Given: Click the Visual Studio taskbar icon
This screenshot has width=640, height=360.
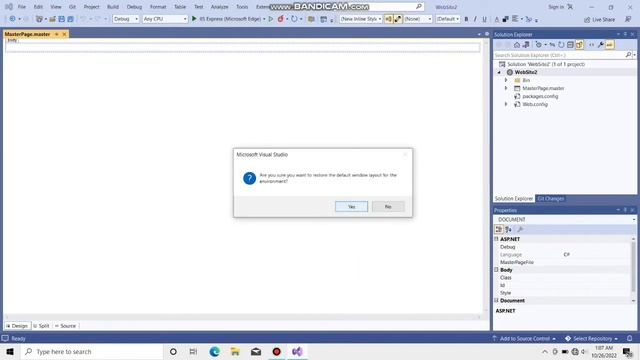Looking at the screenshot, I should 297,351.
